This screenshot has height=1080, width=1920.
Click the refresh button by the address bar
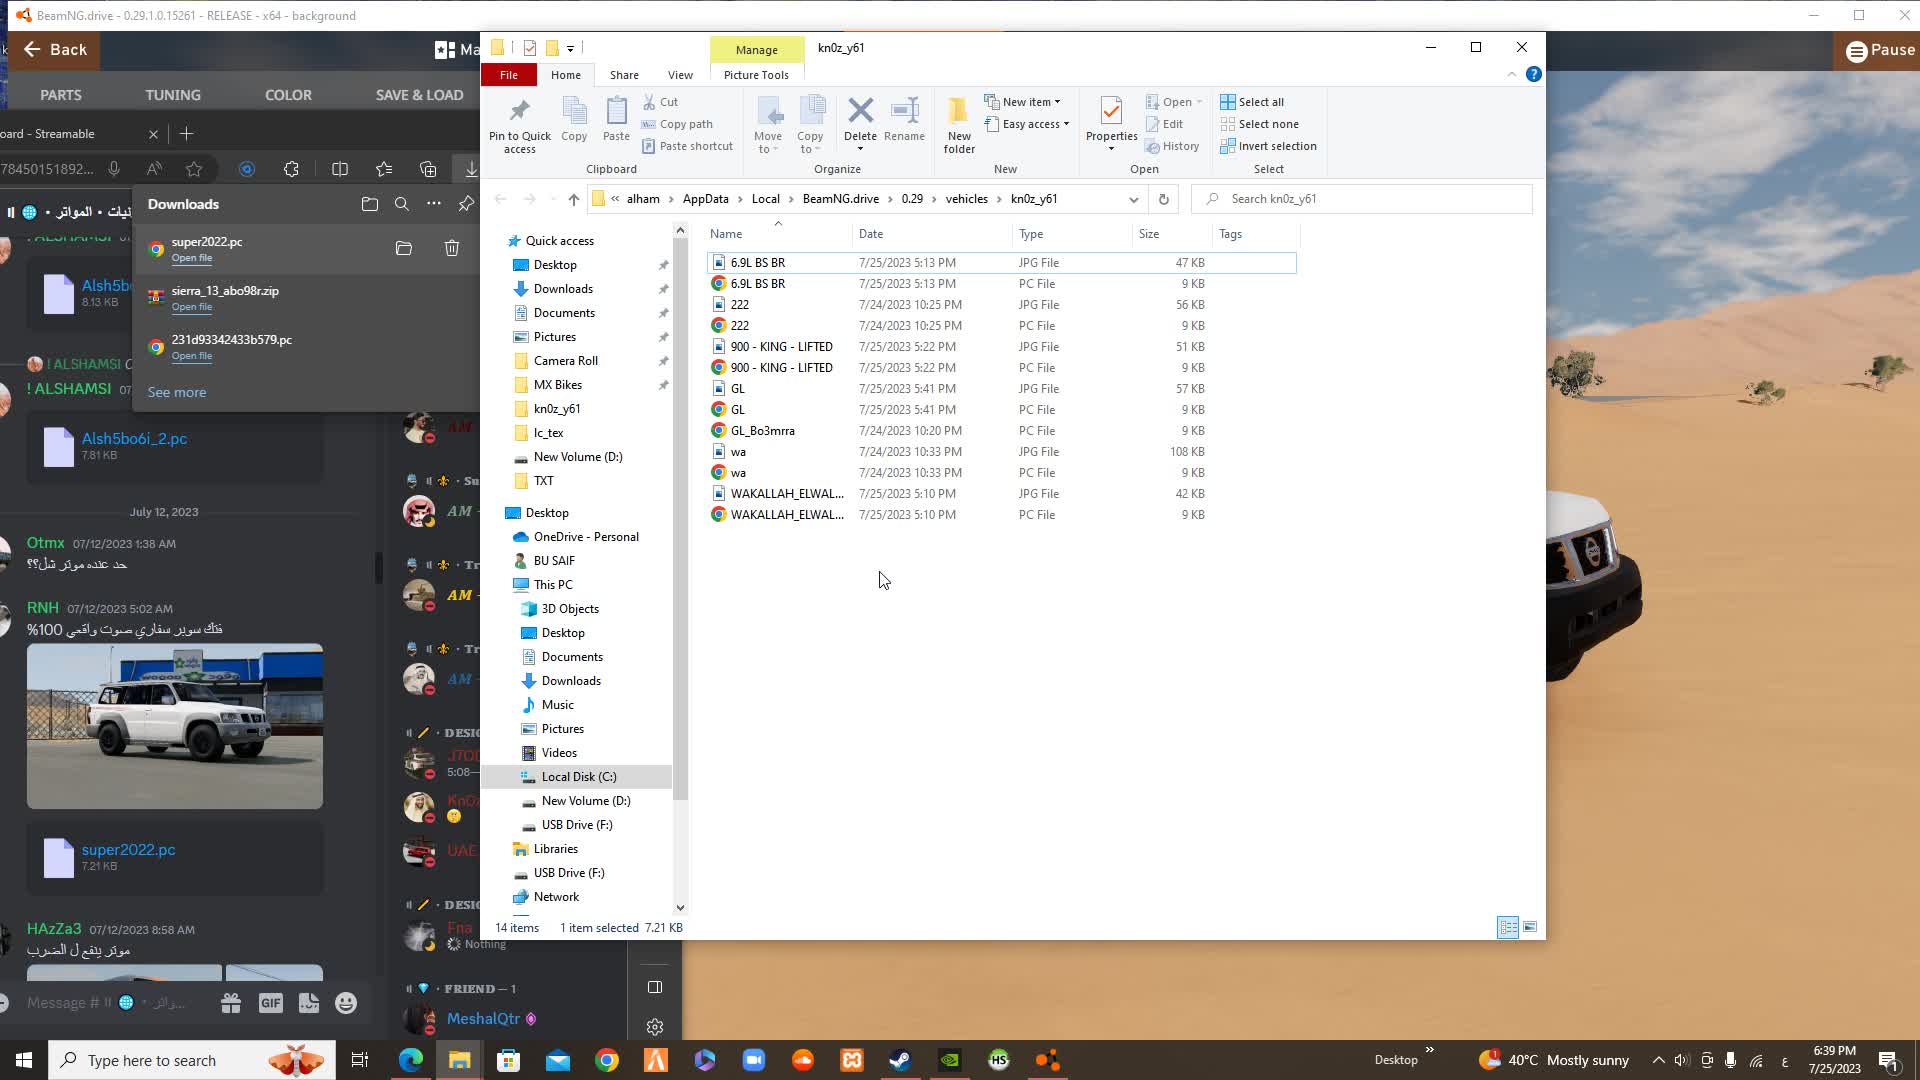(x=1163, y=199)
